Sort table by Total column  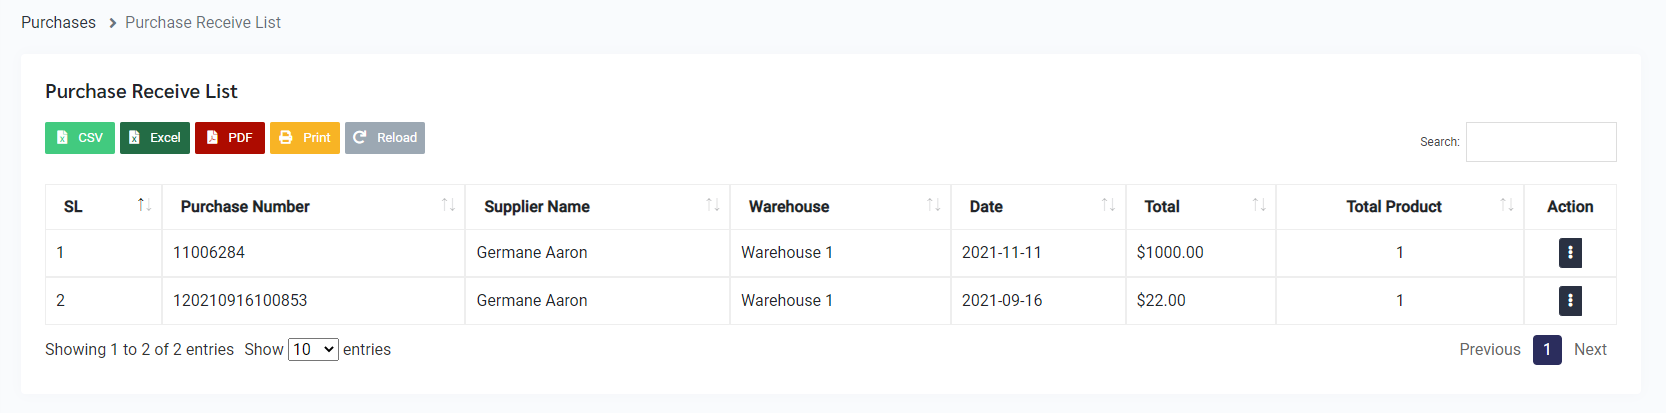coord(1162,207)
